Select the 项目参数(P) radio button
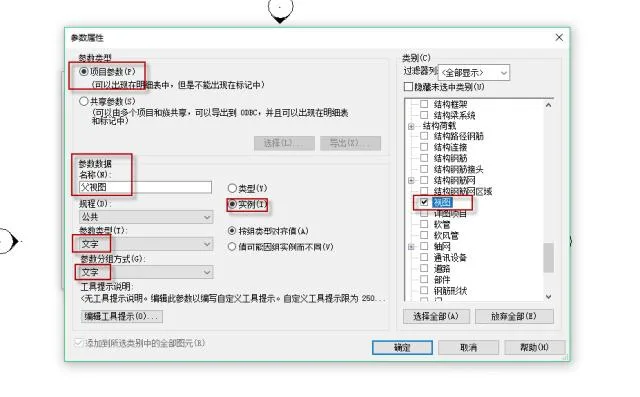Image resolution: width=640 pixels, height=397 pixels. pyautogui.click(x=84, y=72)
